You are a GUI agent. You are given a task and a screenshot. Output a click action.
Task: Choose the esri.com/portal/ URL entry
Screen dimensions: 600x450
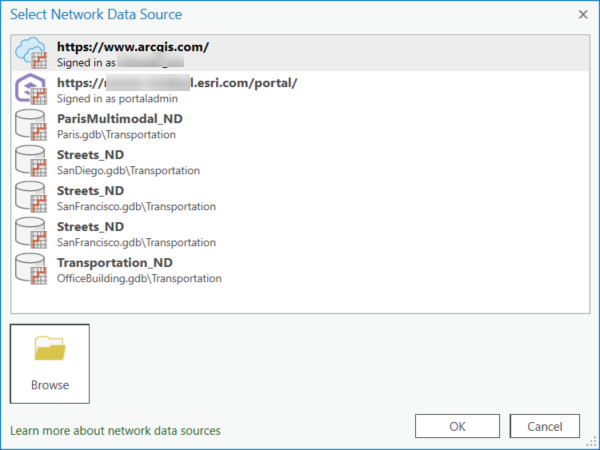pyautogui.click(x=178, y=82)
